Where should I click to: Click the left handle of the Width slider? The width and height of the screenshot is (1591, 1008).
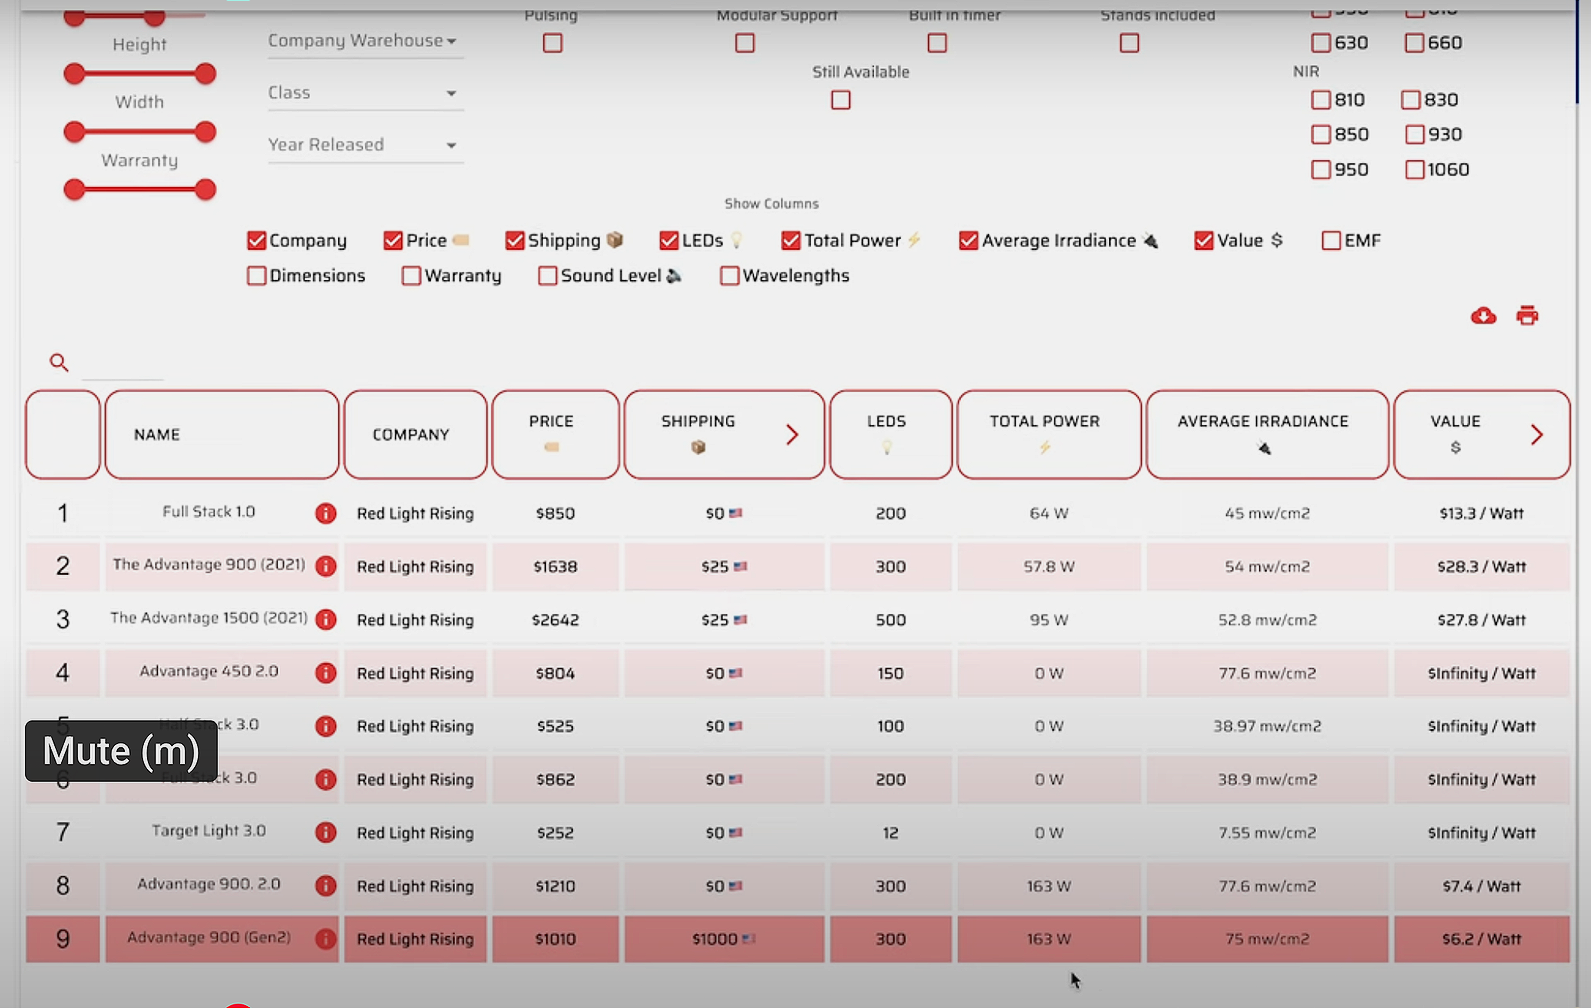click(74, 132)
